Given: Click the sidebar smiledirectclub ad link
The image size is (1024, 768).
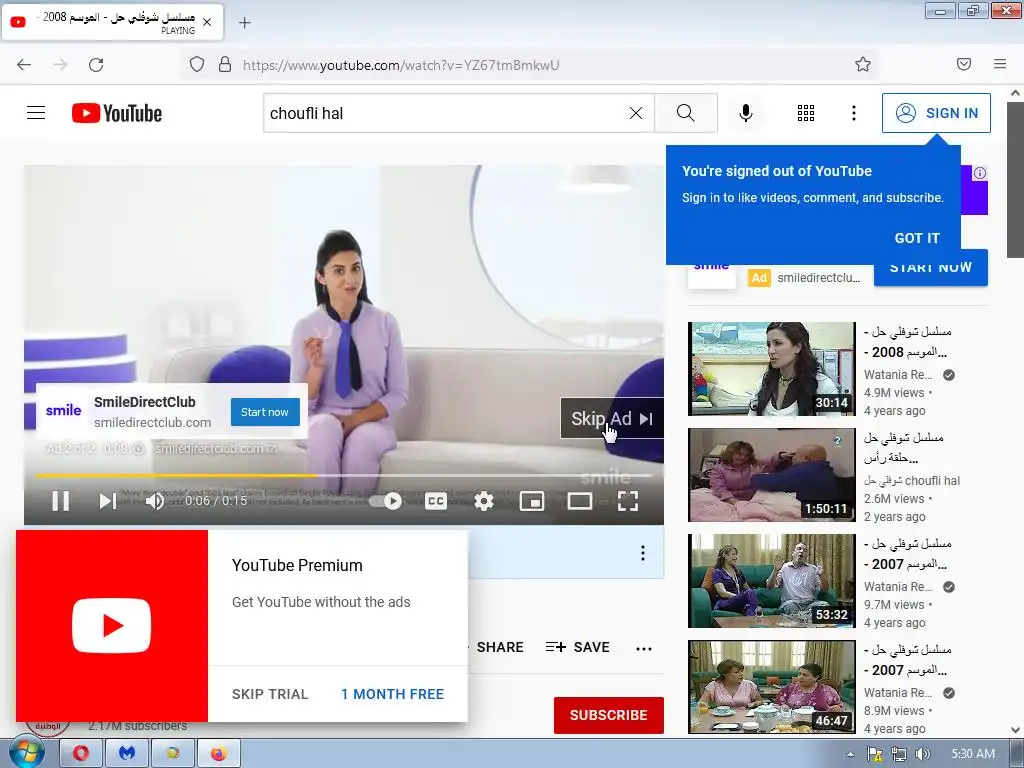Looking at the screenshot, I should [818, 278].
